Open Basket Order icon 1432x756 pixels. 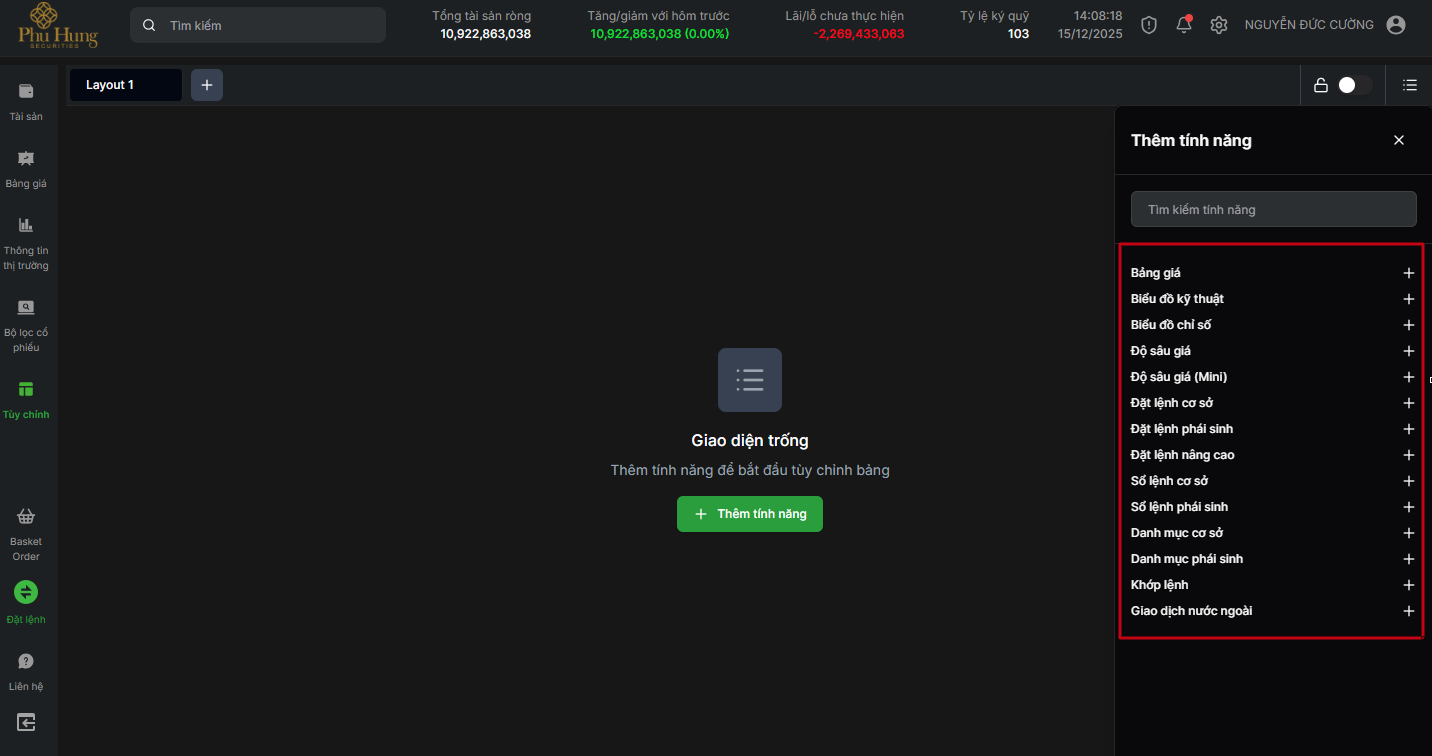pos(26,517)
